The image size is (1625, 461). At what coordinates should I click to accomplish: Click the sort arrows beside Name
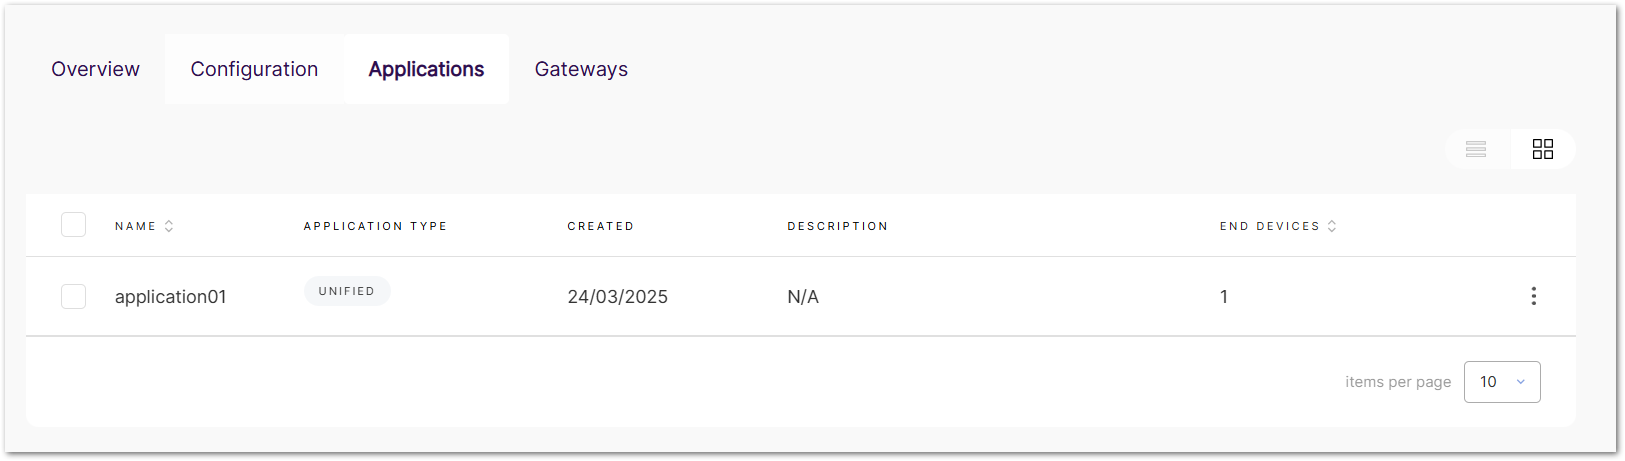click(169, 226)
